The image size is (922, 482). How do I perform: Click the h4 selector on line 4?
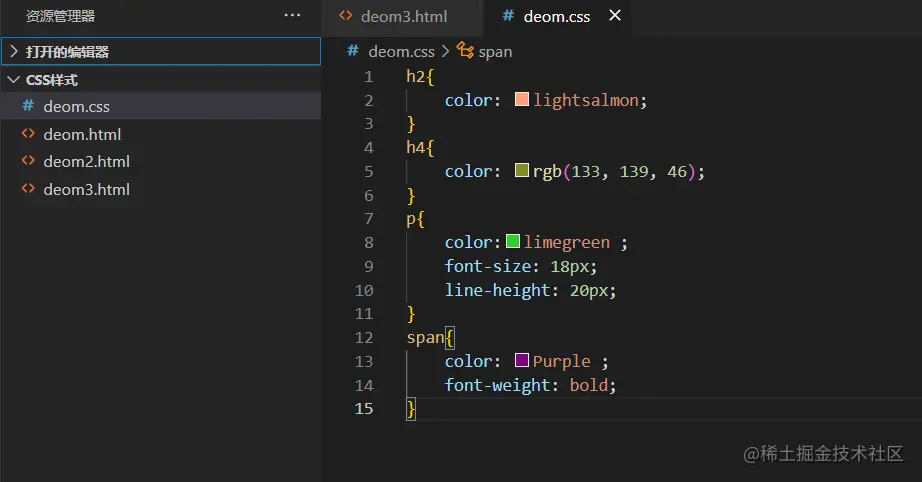click(415, 148)
